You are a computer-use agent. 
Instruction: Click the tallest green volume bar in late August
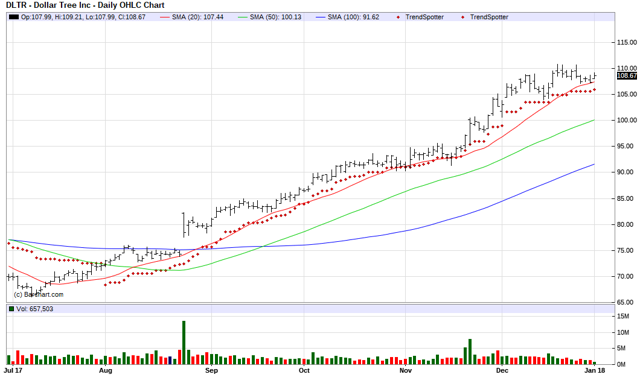tap(184, 342)
